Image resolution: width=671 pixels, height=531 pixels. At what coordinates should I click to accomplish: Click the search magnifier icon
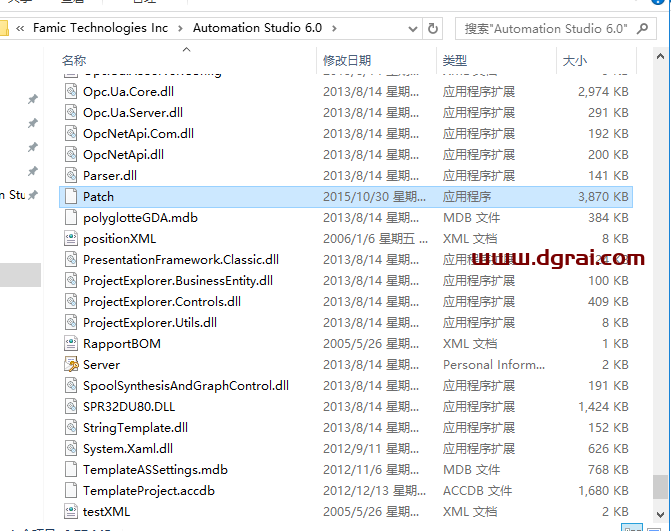coord(642,29)
